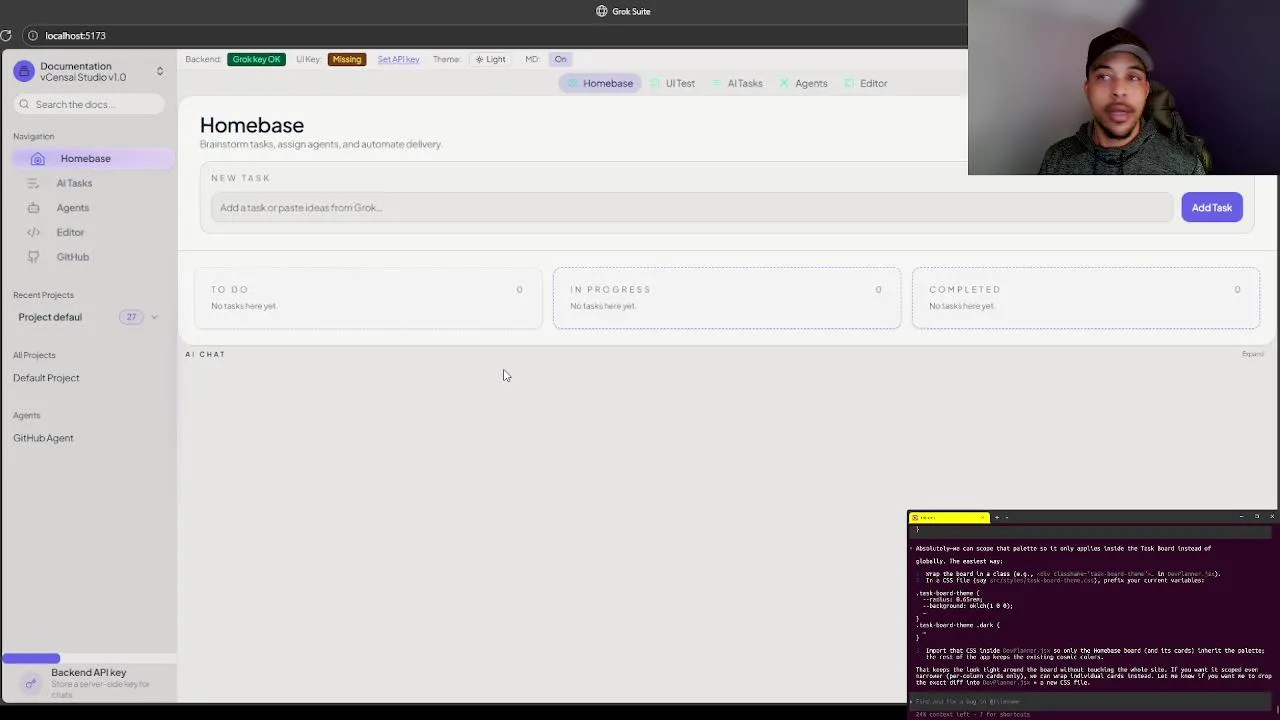Click the UI Test tab icon
The height and width of the screenshot is (720, 1280).
[656, 83]
